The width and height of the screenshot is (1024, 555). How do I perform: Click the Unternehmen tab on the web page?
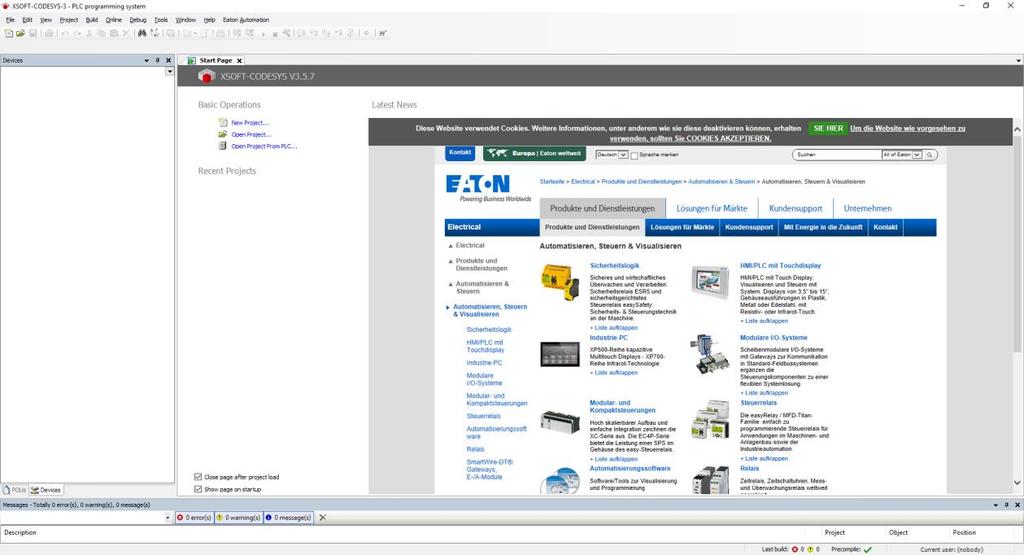point(867,208)
